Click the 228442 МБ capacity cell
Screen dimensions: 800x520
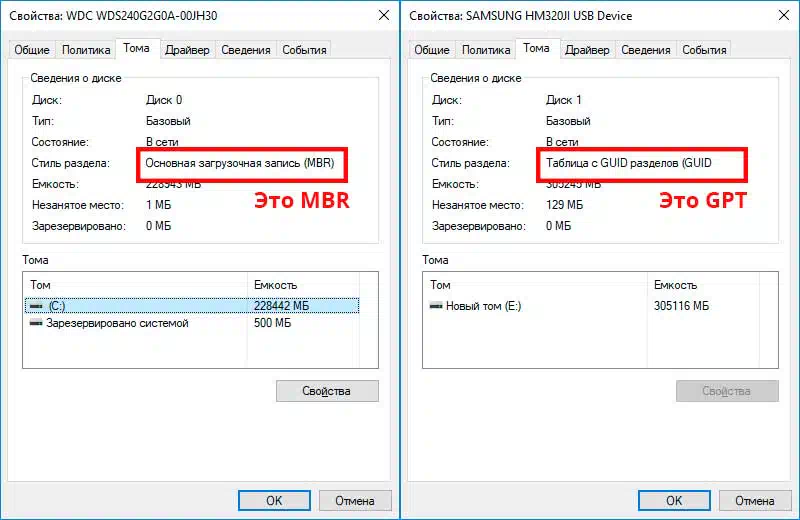282,306
